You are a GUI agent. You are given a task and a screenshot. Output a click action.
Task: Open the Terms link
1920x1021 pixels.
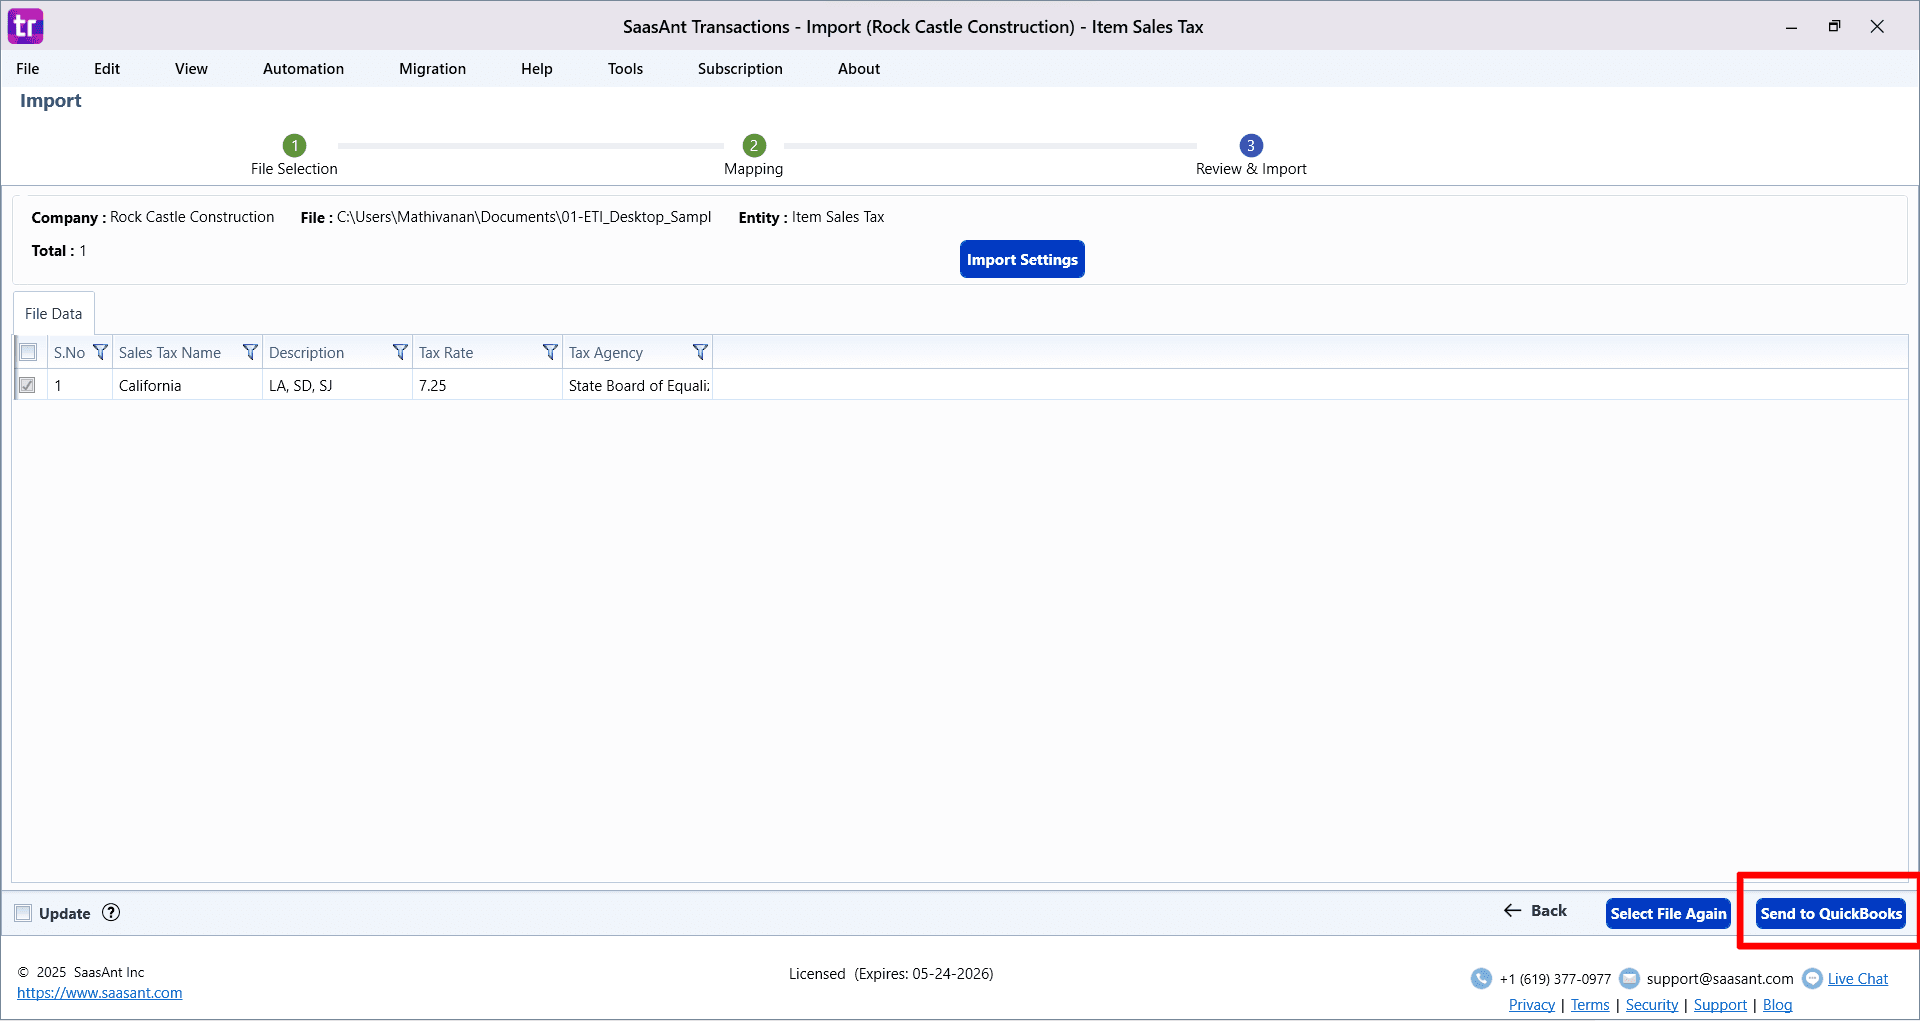pos(1590,1005)
